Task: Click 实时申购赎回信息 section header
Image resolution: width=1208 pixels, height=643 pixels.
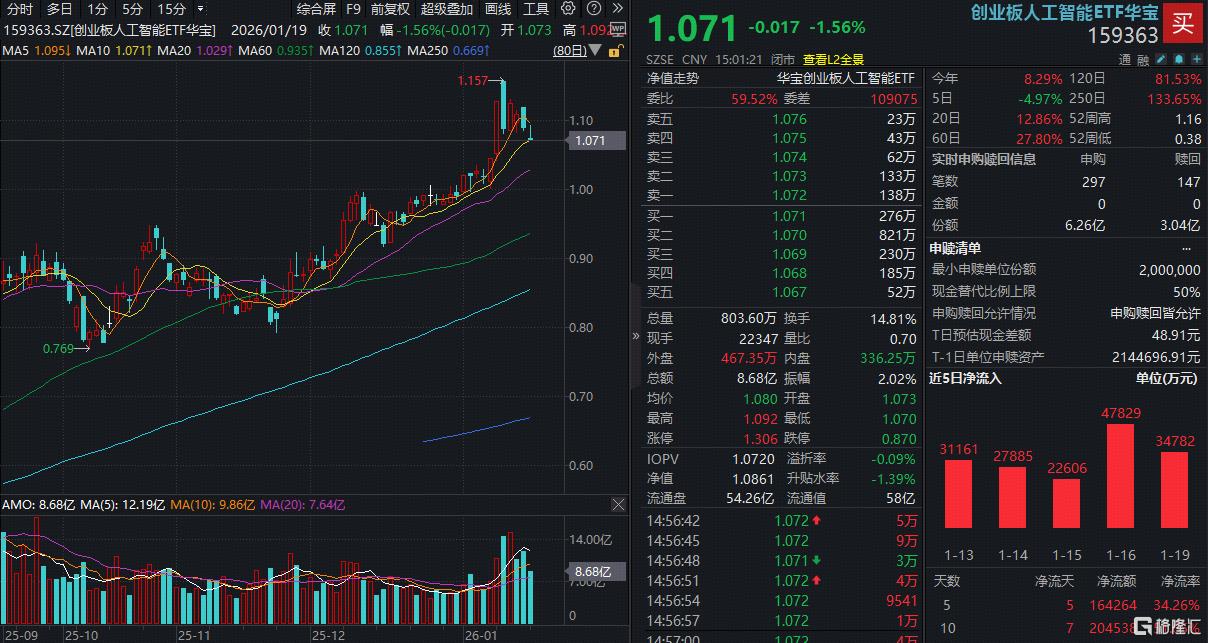Action: [984, 159]
